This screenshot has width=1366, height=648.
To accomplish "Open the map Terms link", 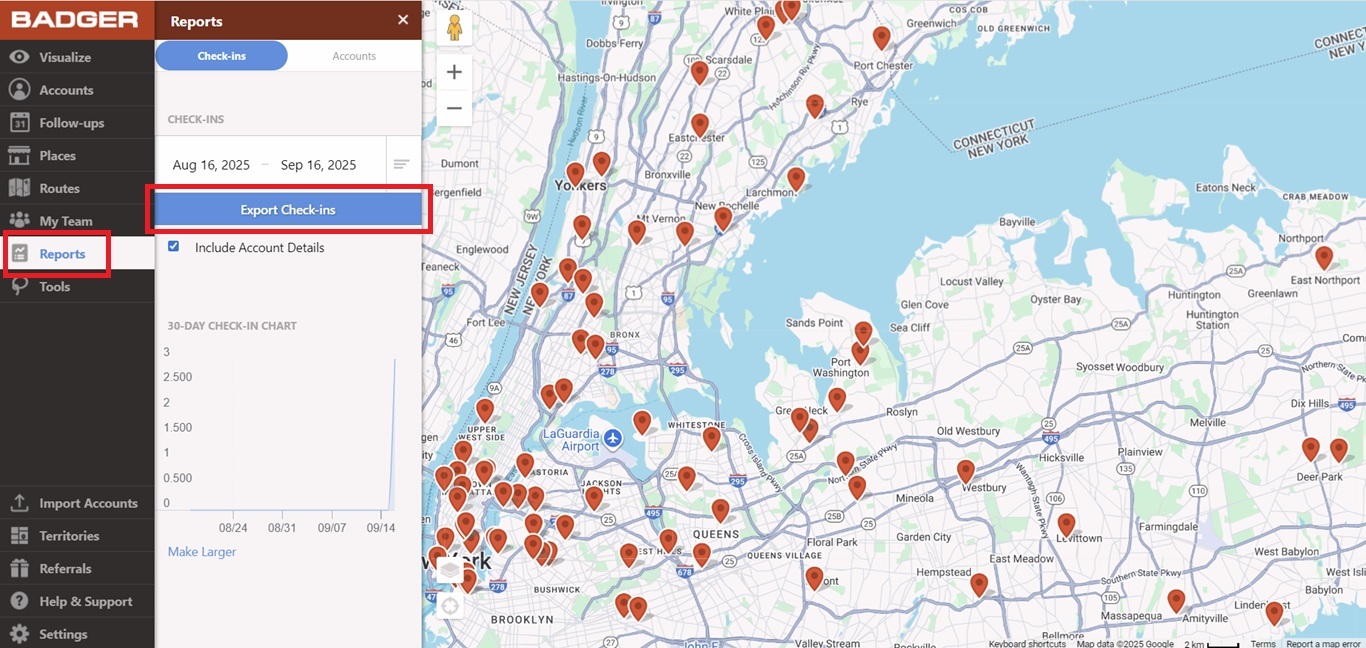I will pyautogui.click(x=1263, y=643).
